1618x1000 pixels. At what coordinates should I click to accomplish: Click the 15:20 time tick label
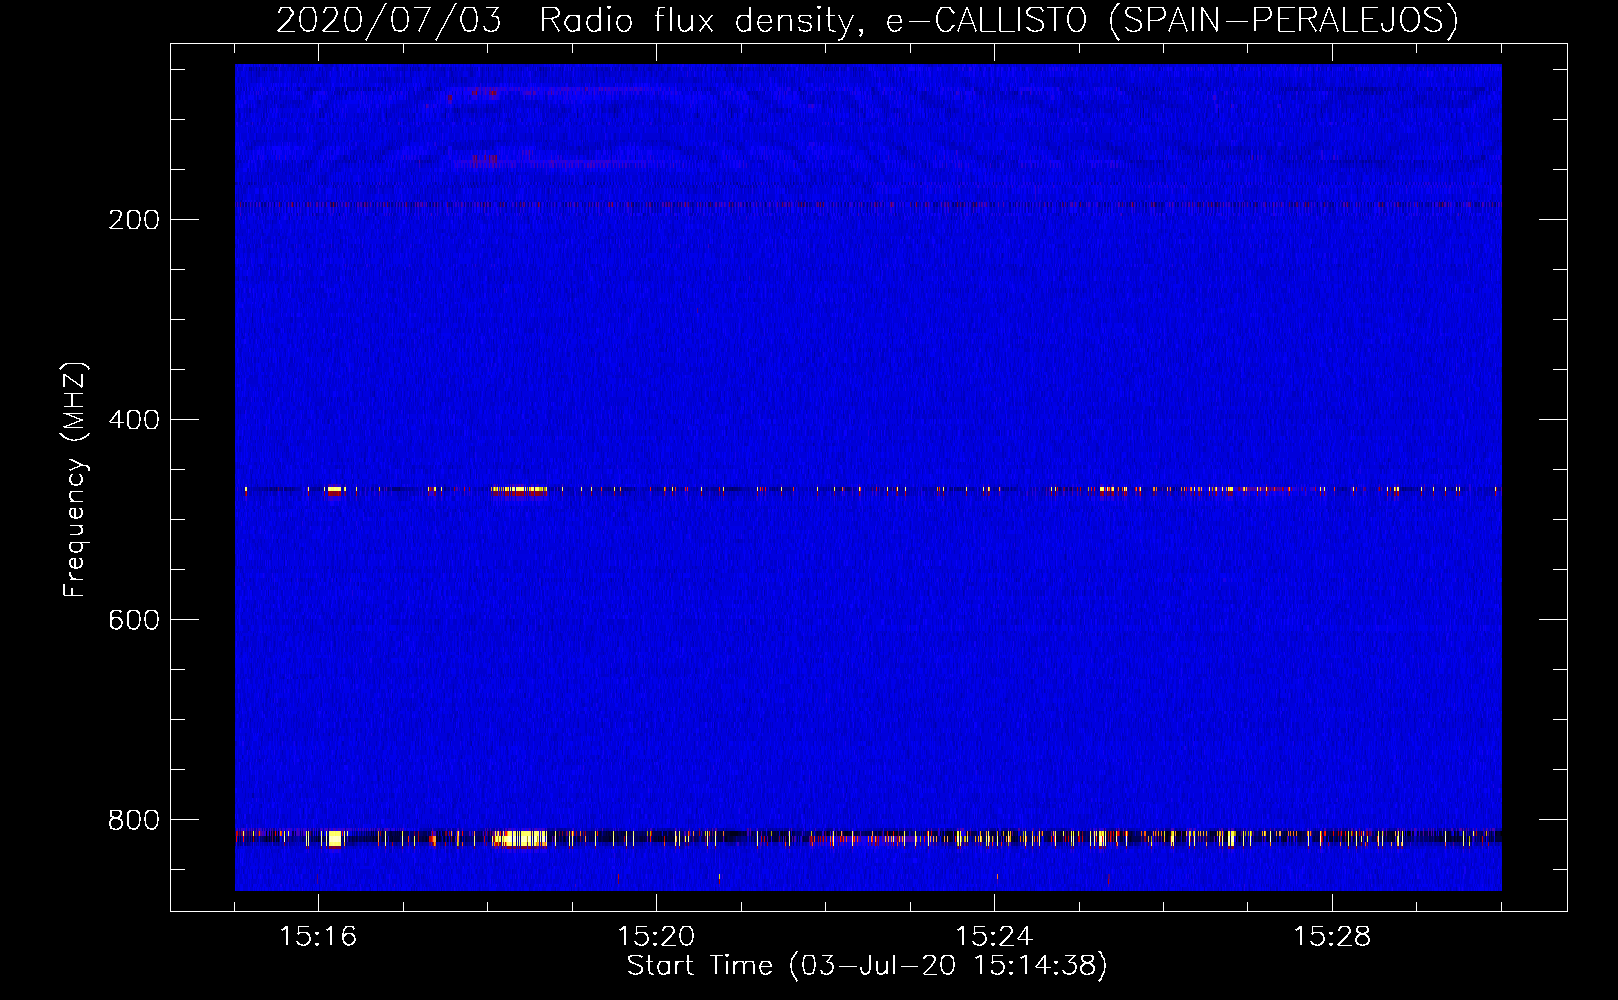(656, 937)
